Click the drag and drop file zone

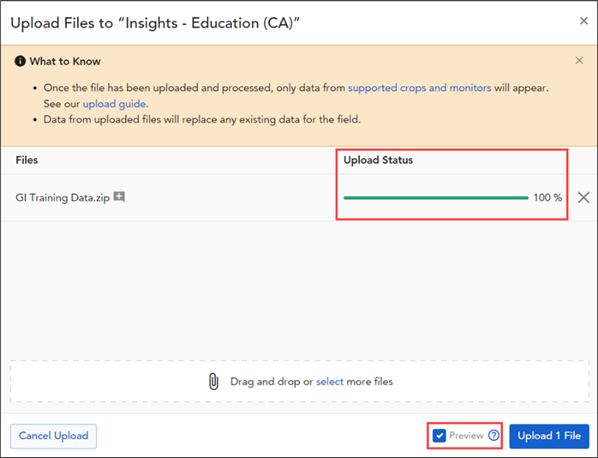(299, 381)
